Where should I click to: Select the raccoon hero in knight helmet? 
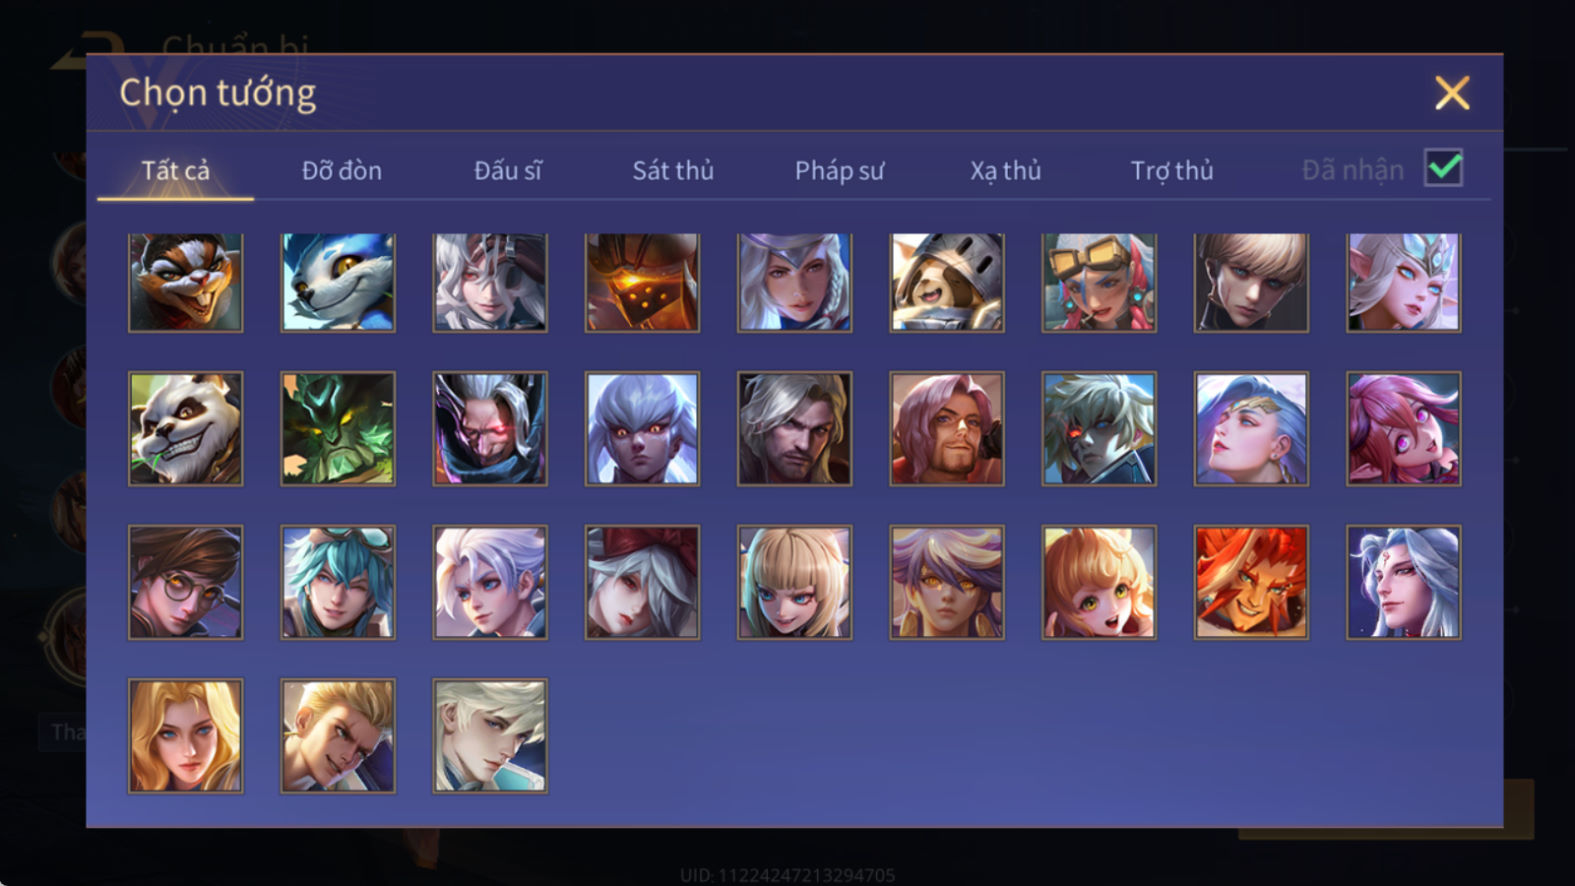pyautogui.click(x=947, y=282)
